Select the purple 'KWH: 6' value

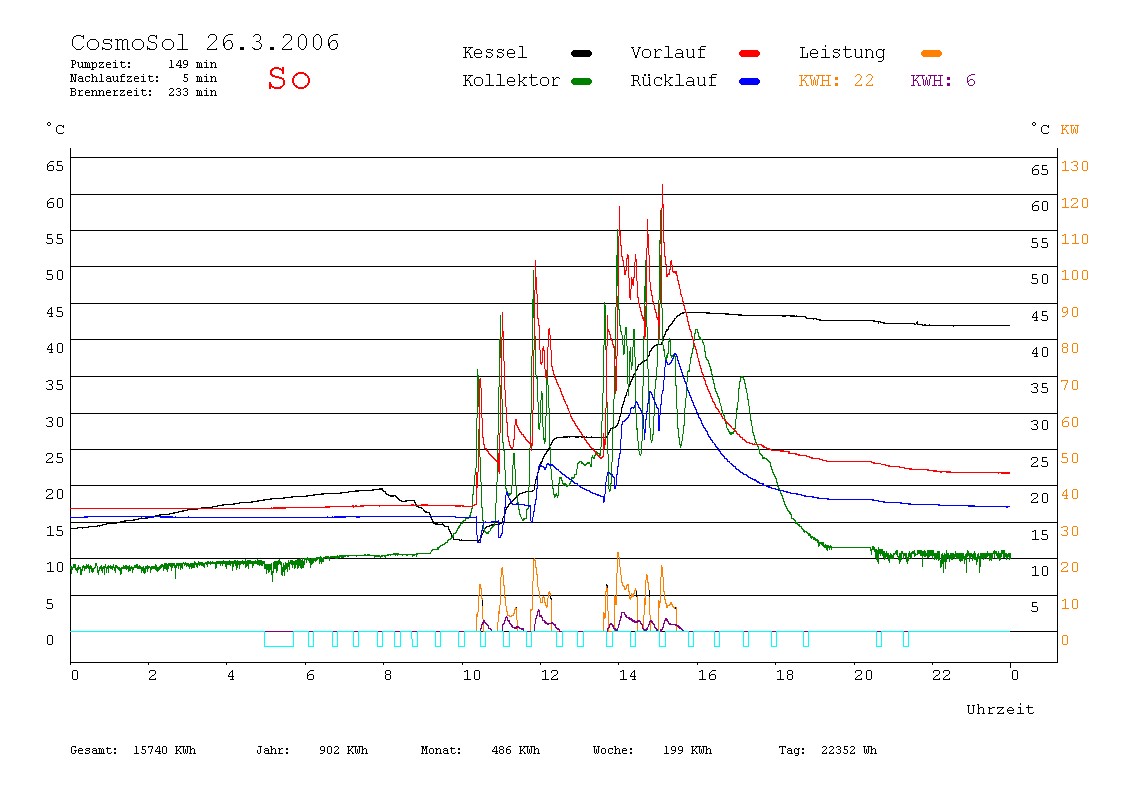pyautogui.click(x=943, y=81)
